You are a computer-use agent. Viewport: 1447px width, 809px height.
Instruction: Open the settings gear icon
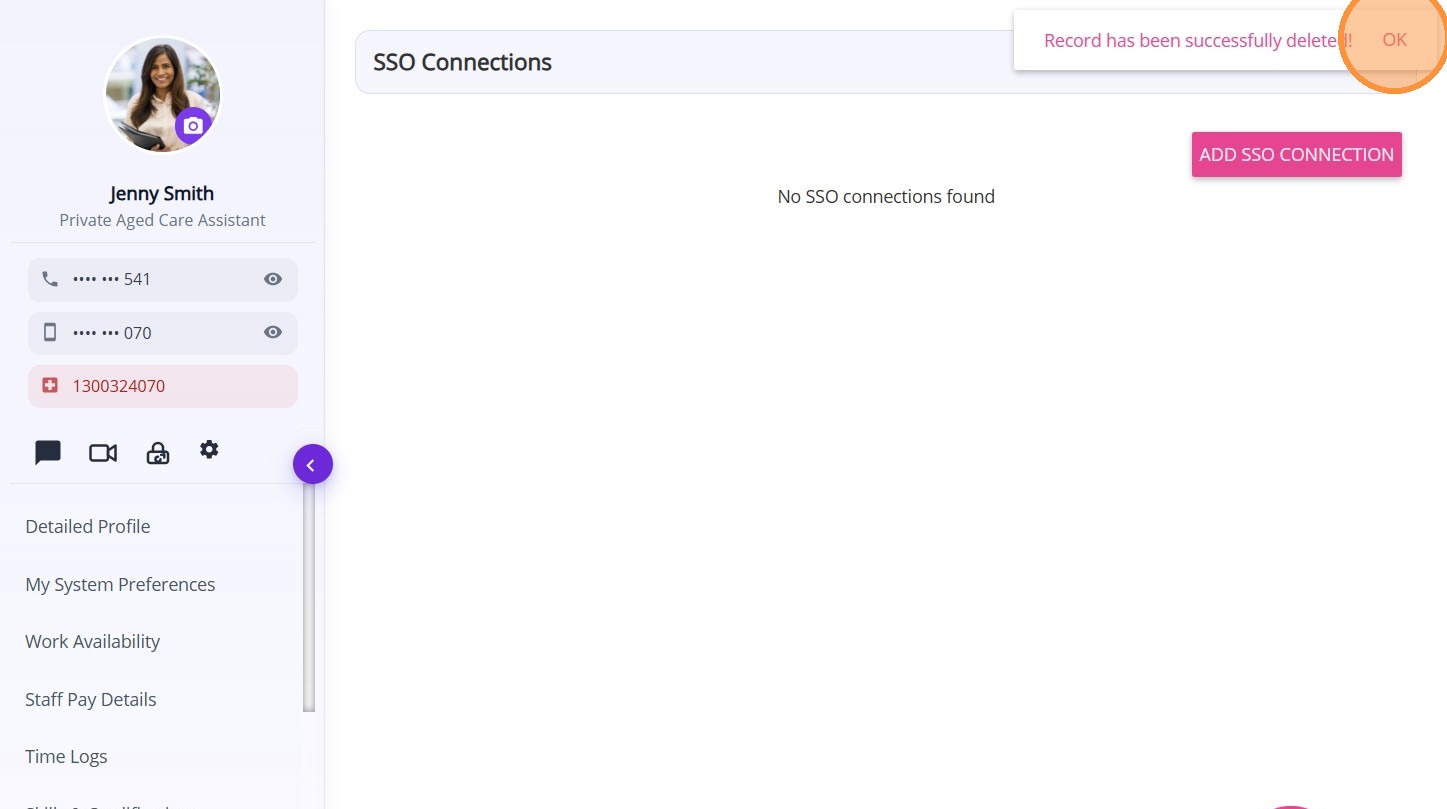tap(209, 450)
